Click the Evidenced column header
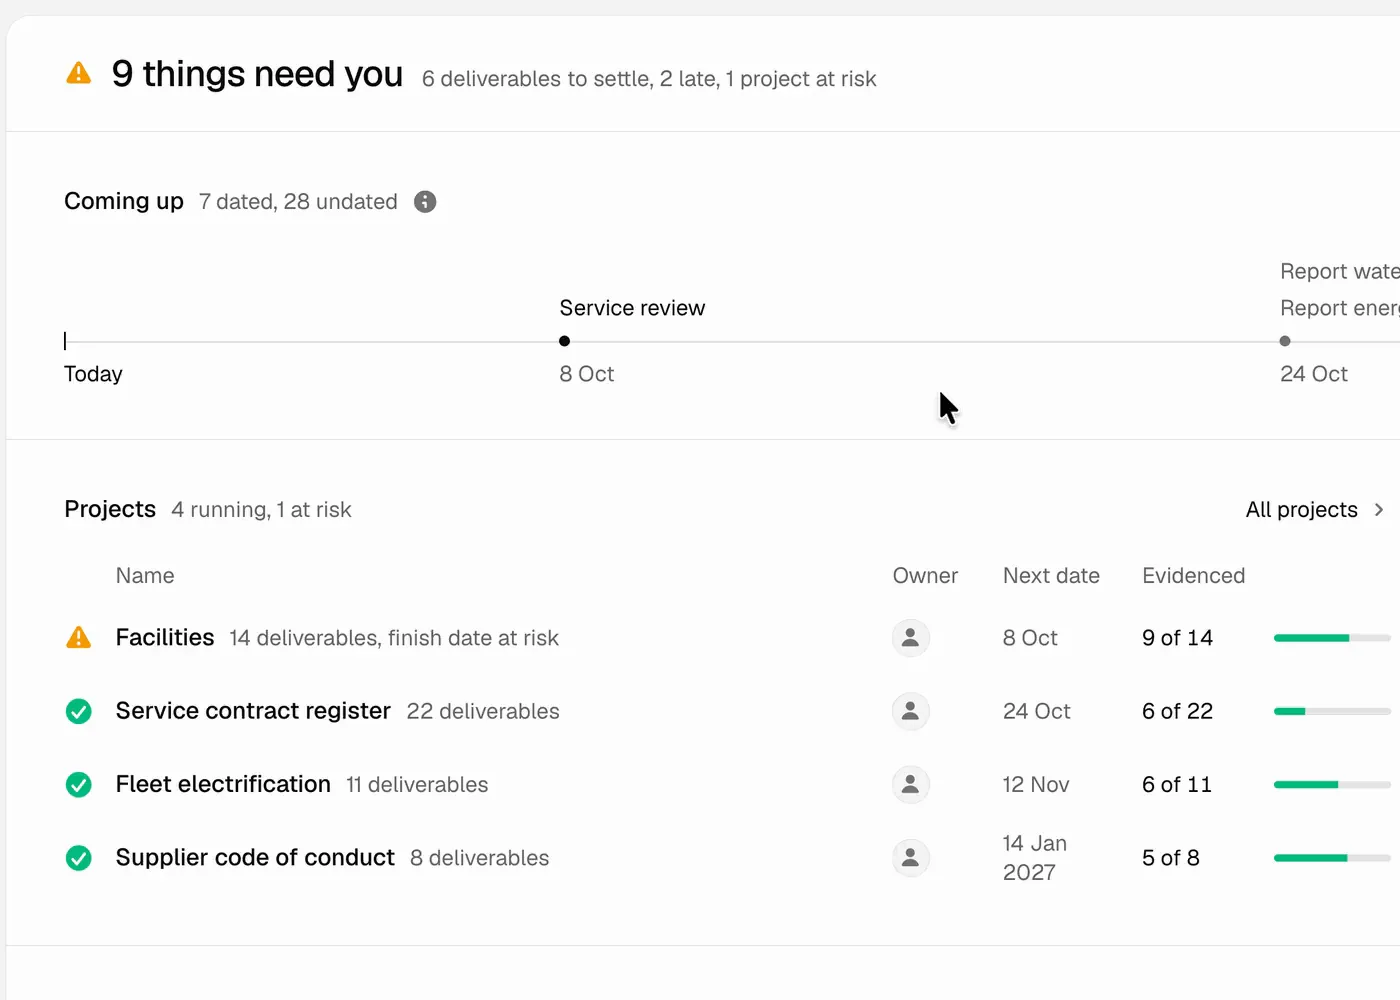This screenshot has width=1400, height=1000. (1193, 576)
